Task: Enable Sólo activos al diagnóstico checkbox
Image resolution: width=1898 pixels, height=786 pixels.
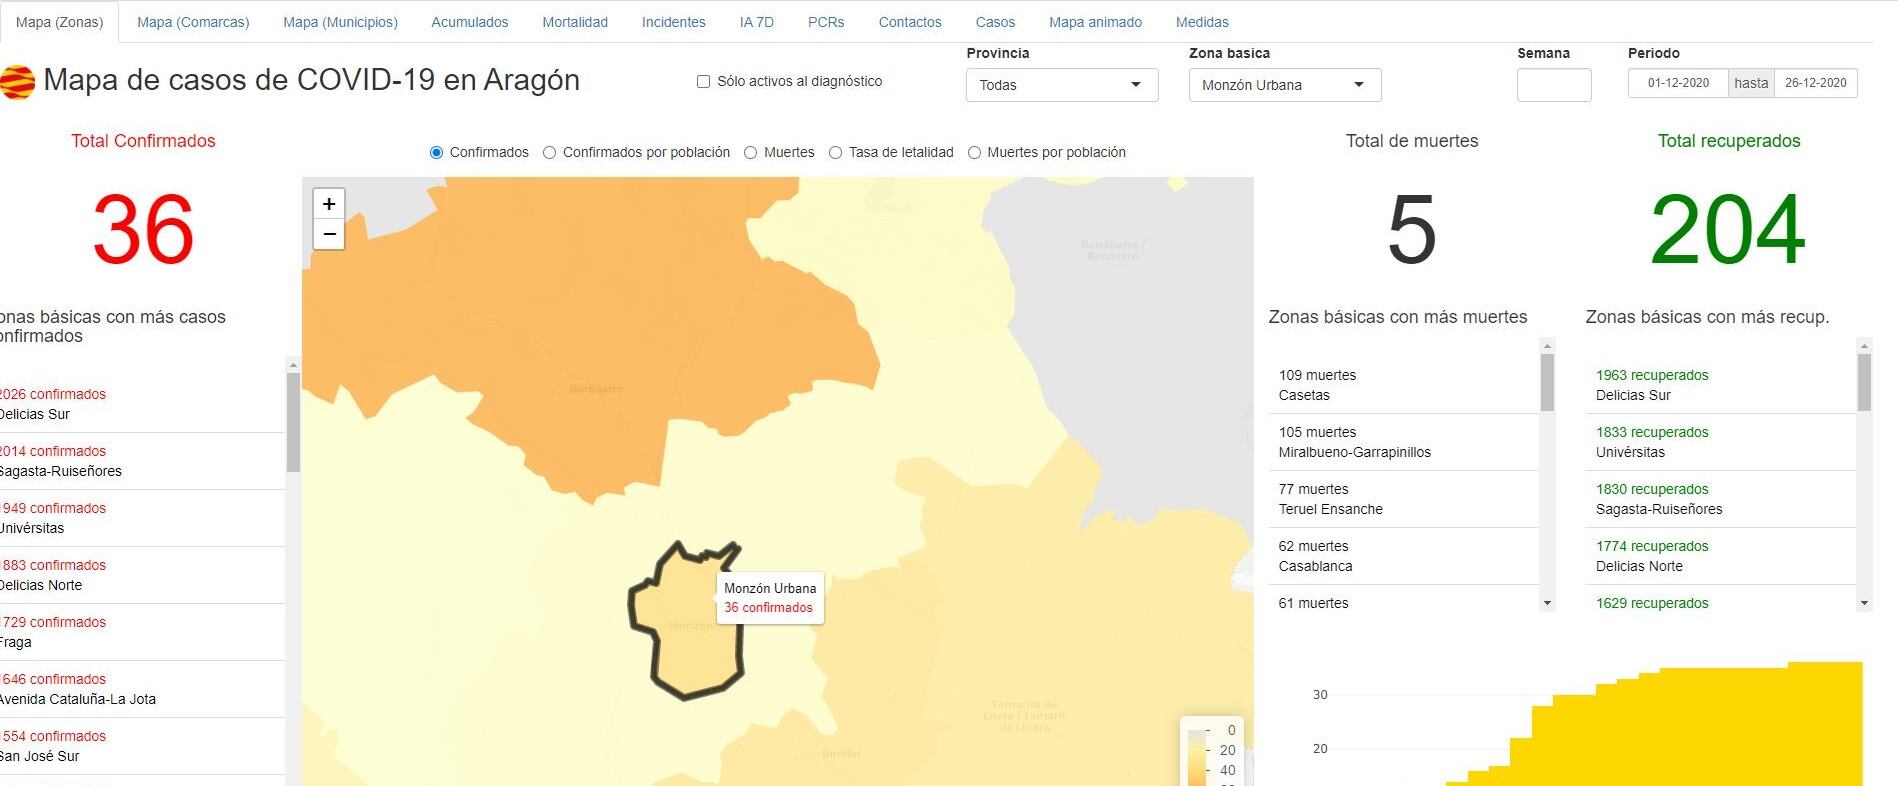Action: click(x=703, y=82)
